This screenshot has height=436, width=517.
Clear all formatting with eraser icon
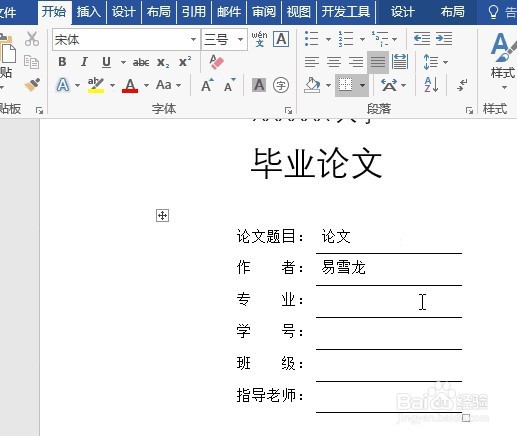[216, 62]
